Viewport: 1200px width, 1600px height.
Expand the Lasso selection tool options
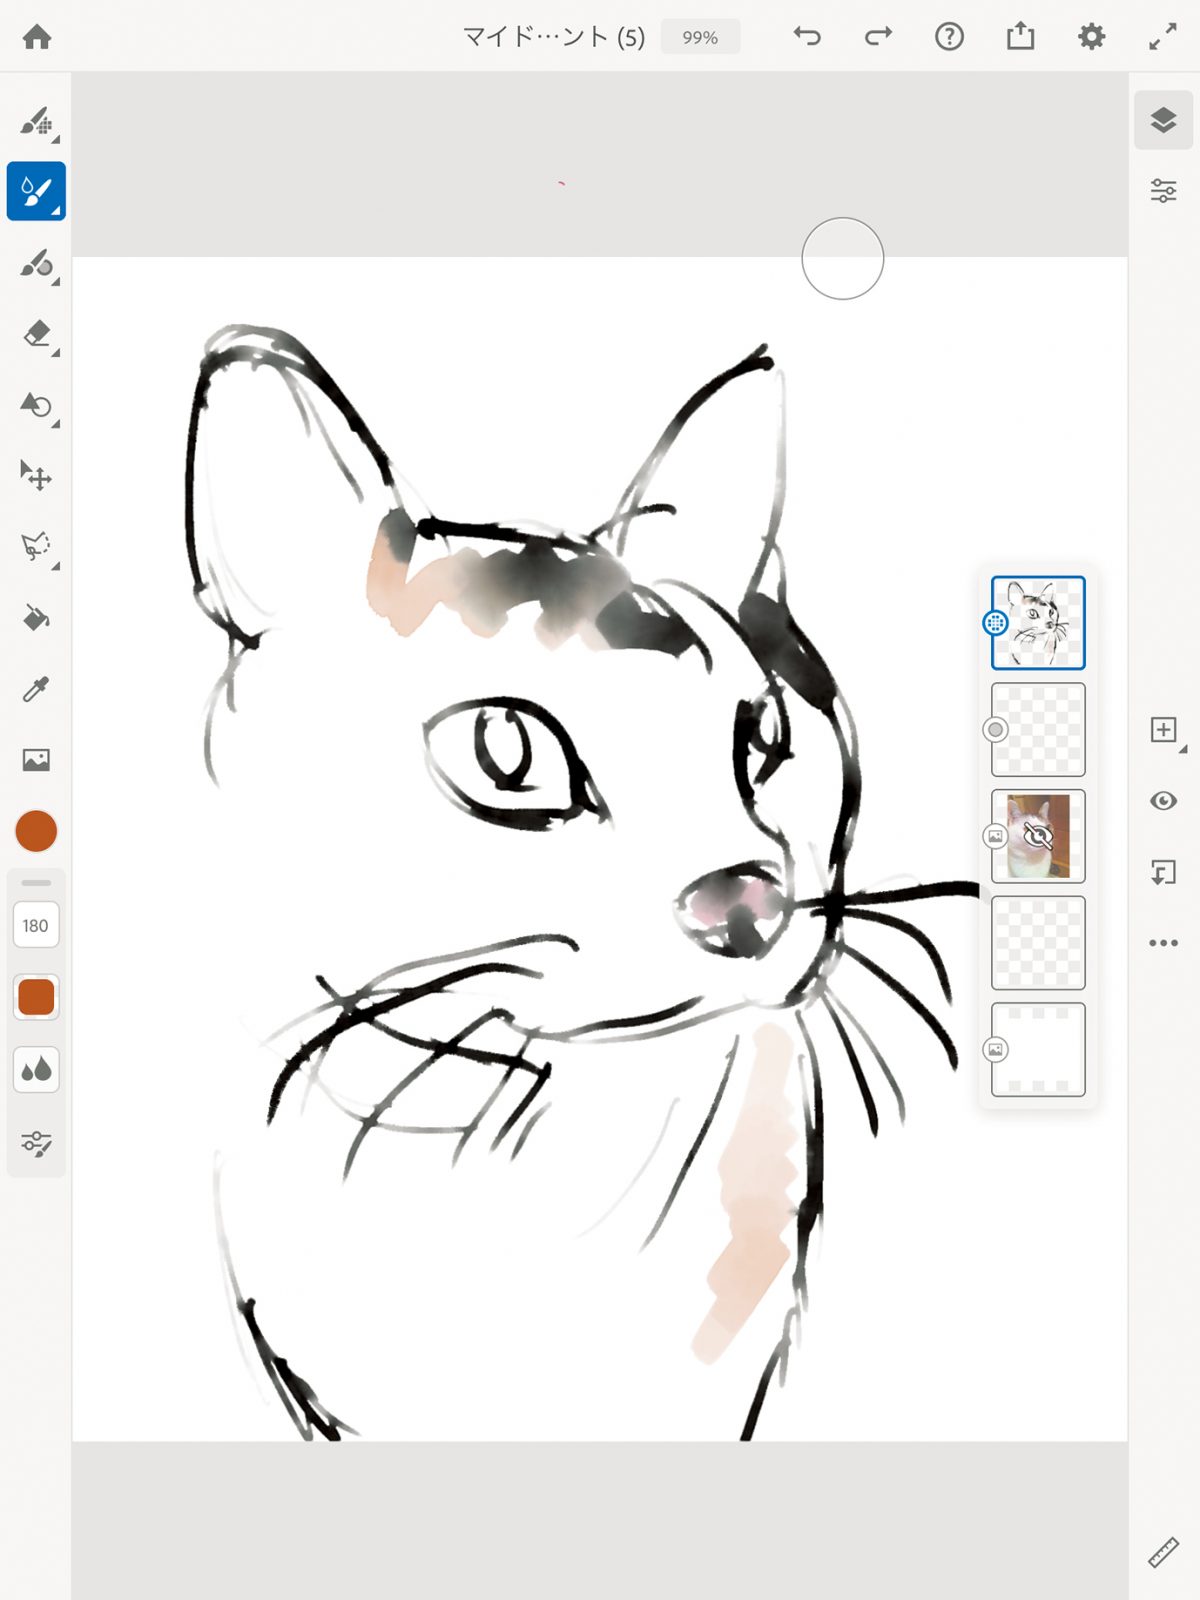[x=38, y=547]
